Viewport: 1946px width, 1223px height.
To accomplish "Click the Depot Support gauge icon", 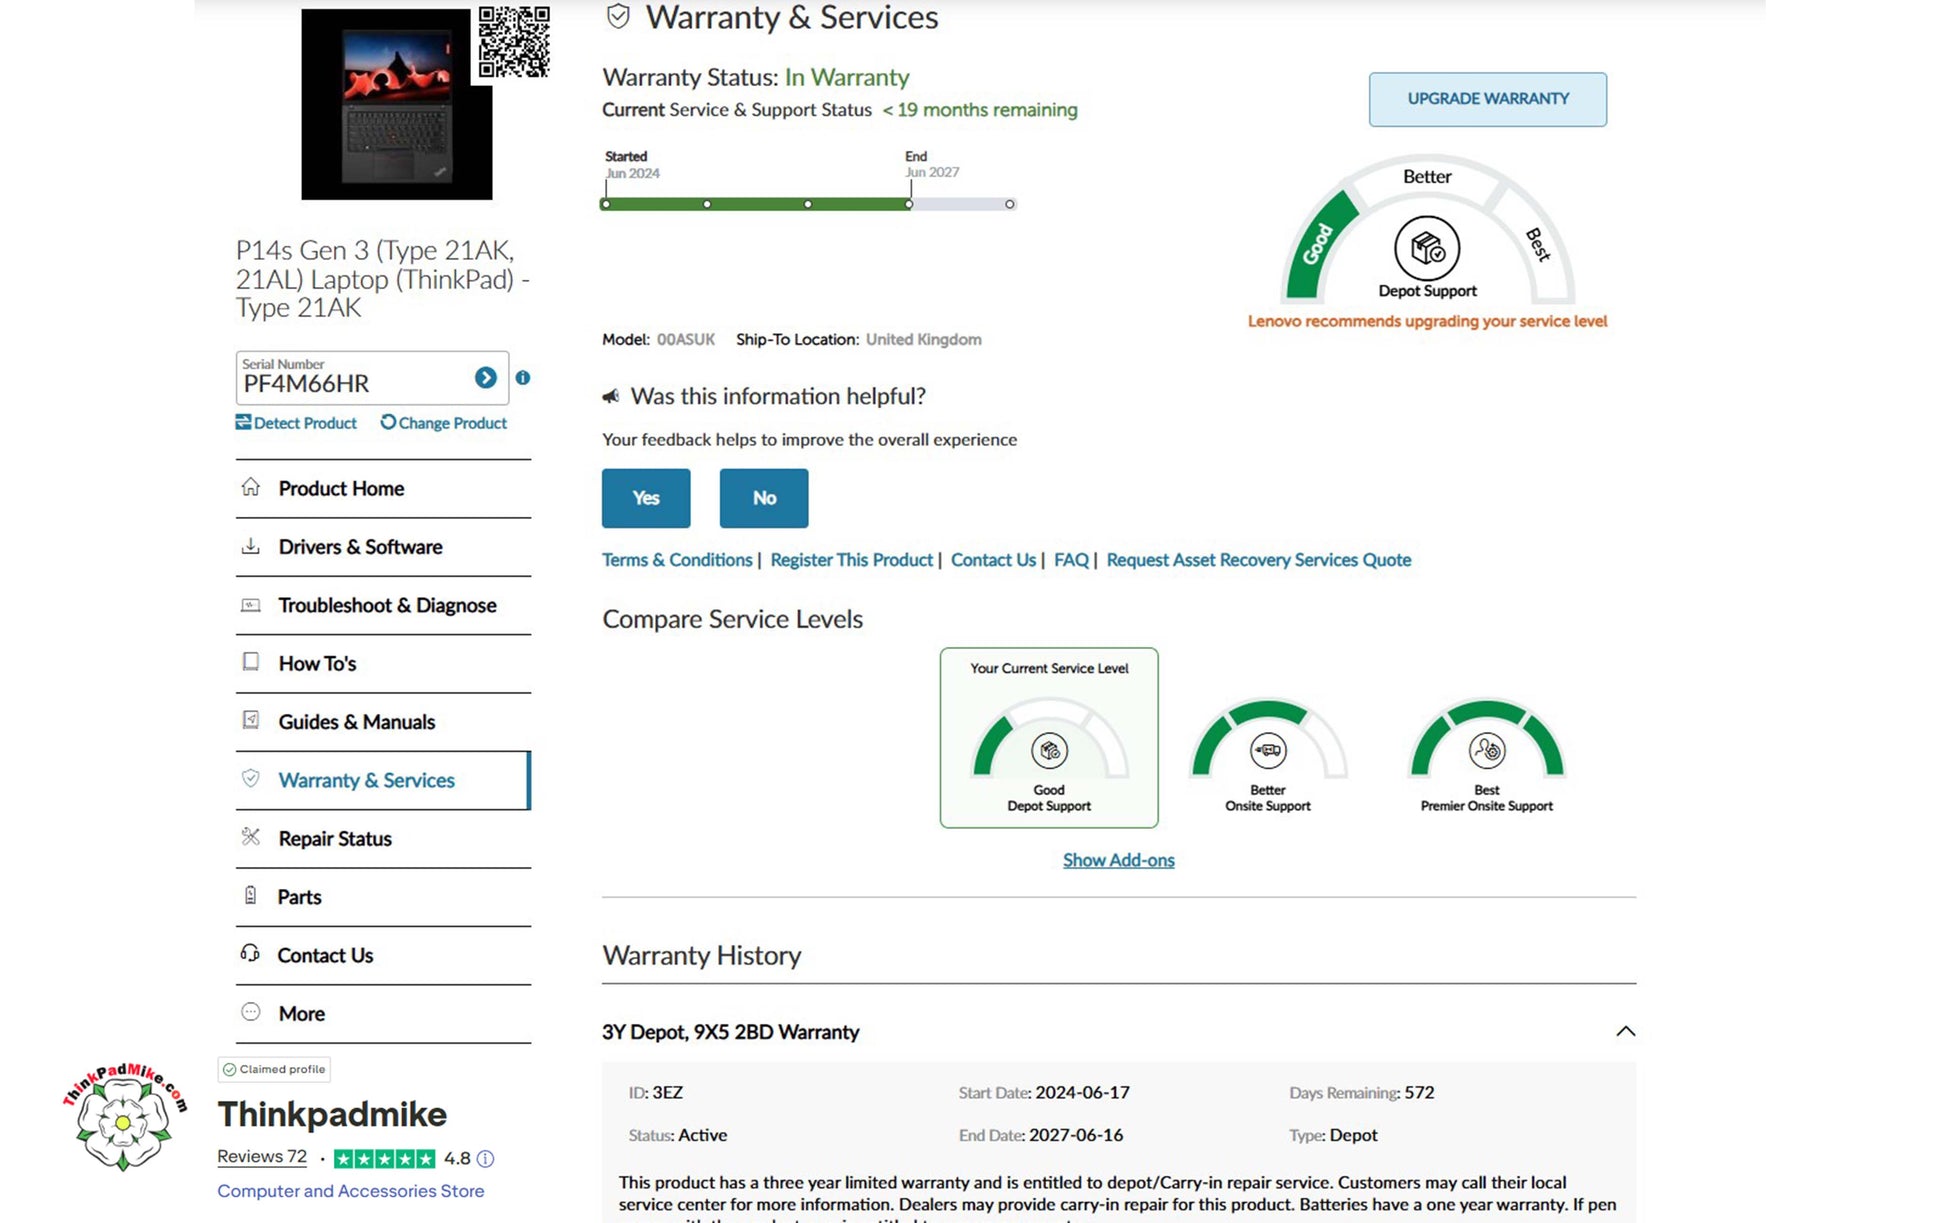I will (x=1427, y=248).
